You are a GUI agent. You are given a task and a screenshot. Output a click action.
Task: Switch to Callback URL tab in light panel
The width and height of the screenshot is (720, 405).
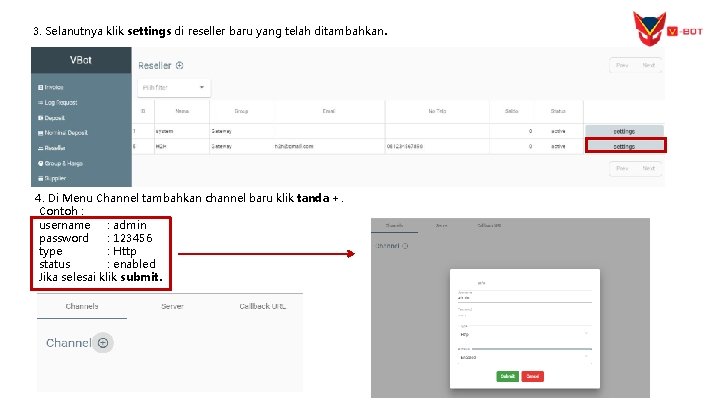tap(263, 306)
